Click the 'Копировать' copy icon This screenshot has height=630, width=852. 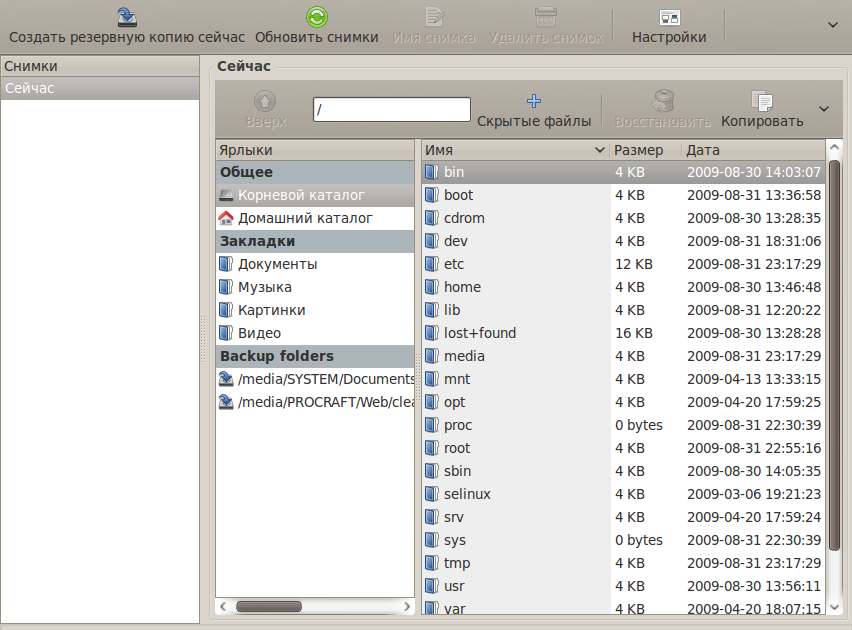(x=762, y=101)
